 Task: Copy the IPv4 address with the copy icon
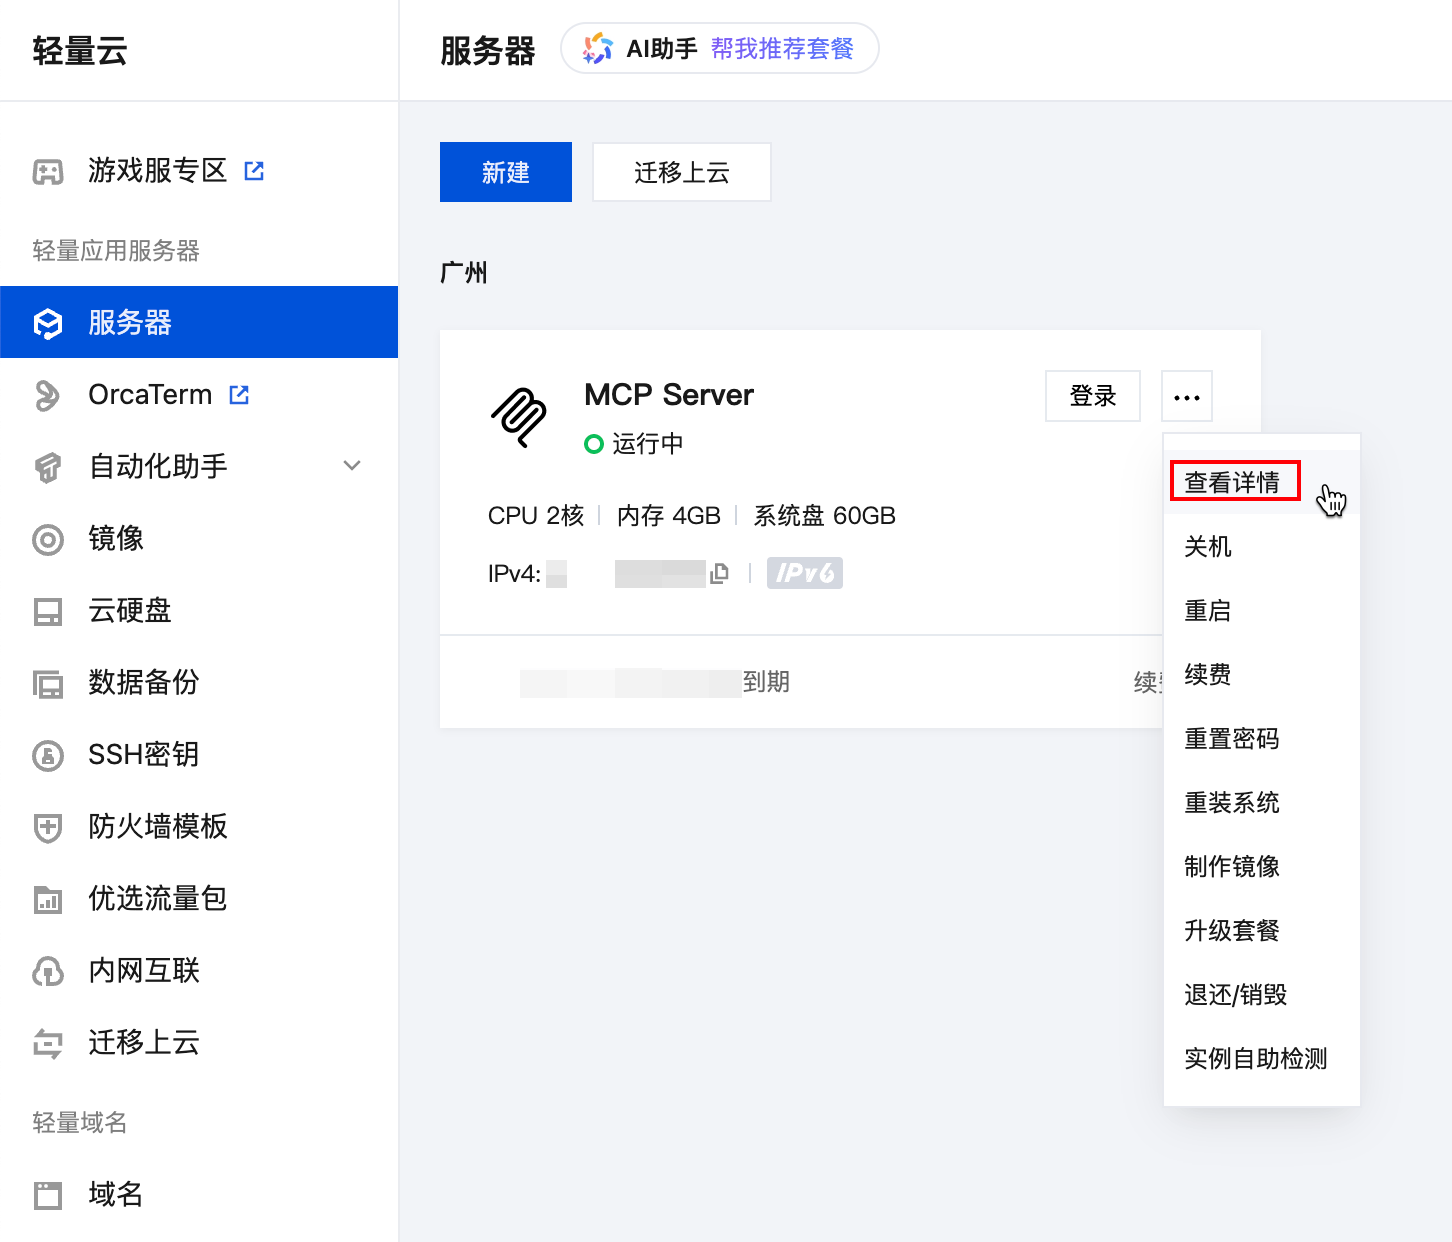[x=719, y=573]
